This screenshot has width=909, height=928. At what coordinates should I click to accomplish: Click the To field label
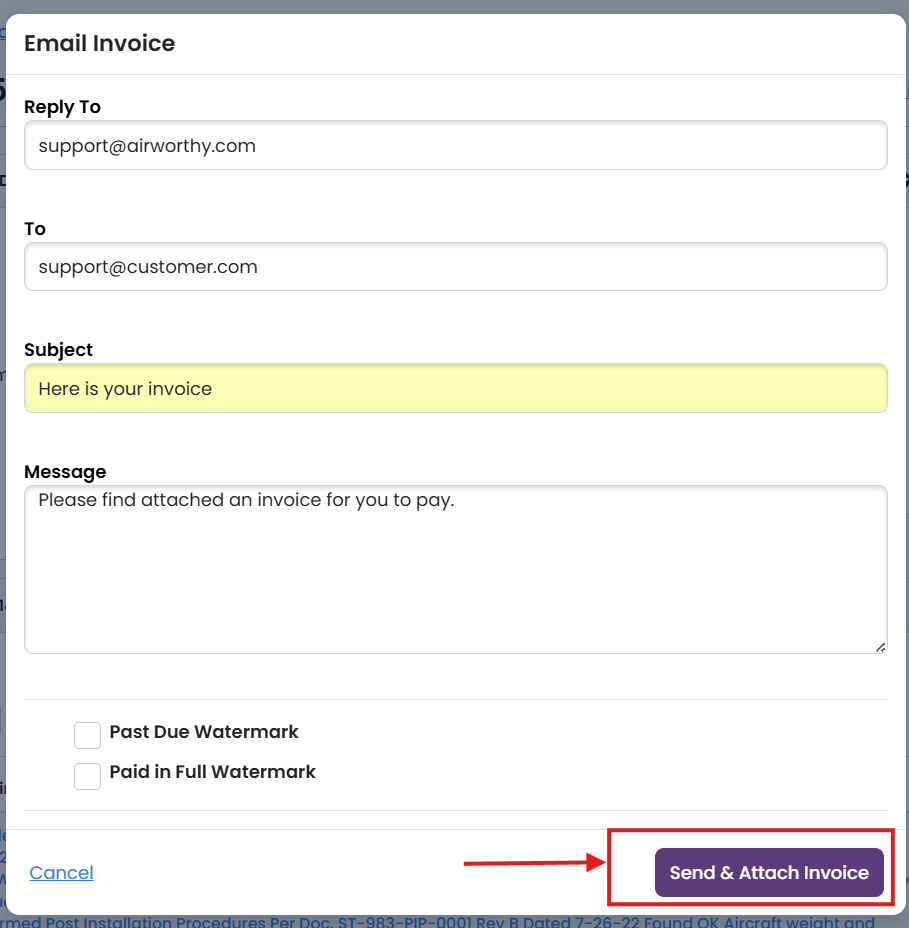(x=35, y=229)
